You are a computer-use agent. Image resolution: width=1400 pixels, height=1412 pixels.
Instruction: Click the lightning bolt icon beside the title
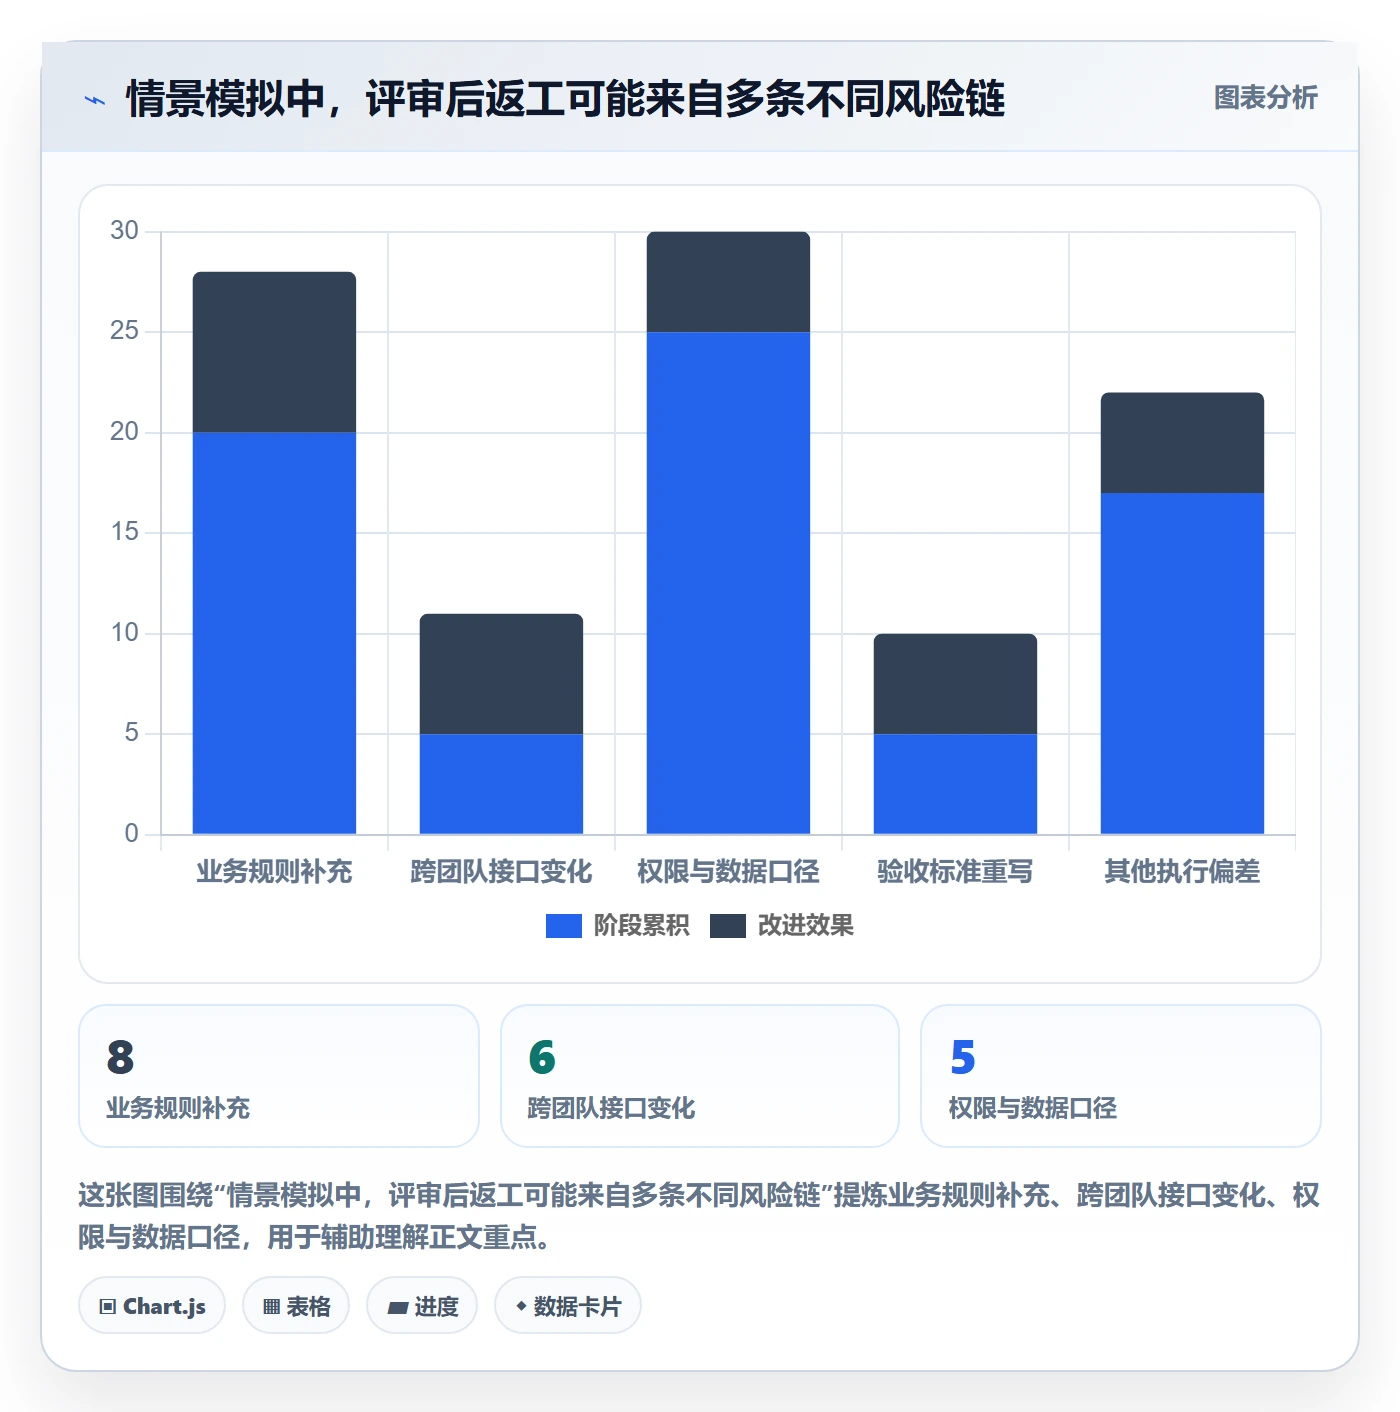point(95,100)
